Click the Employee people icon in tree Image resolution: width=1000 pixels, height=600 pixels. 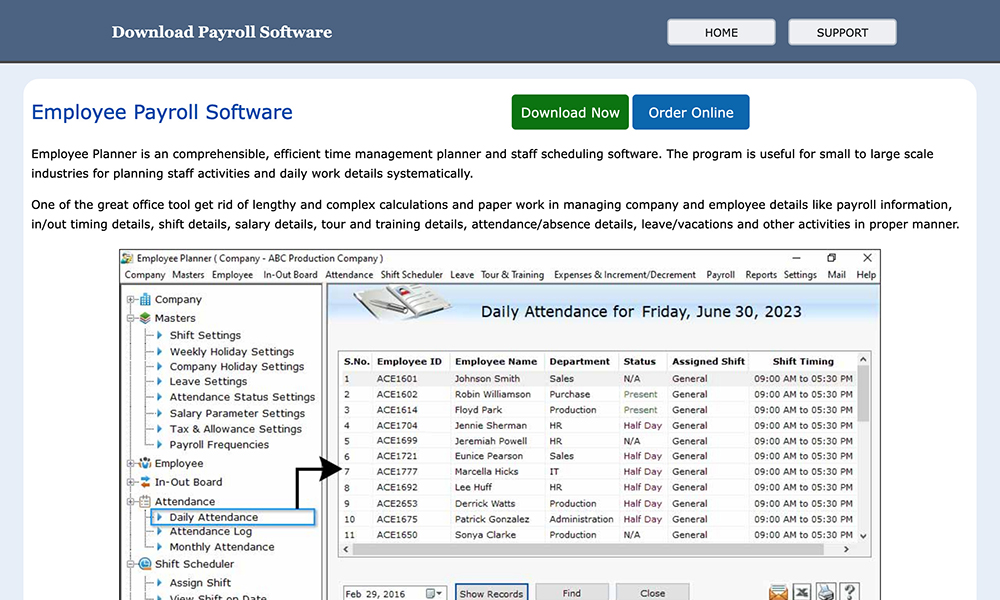[x=145, y=463]
